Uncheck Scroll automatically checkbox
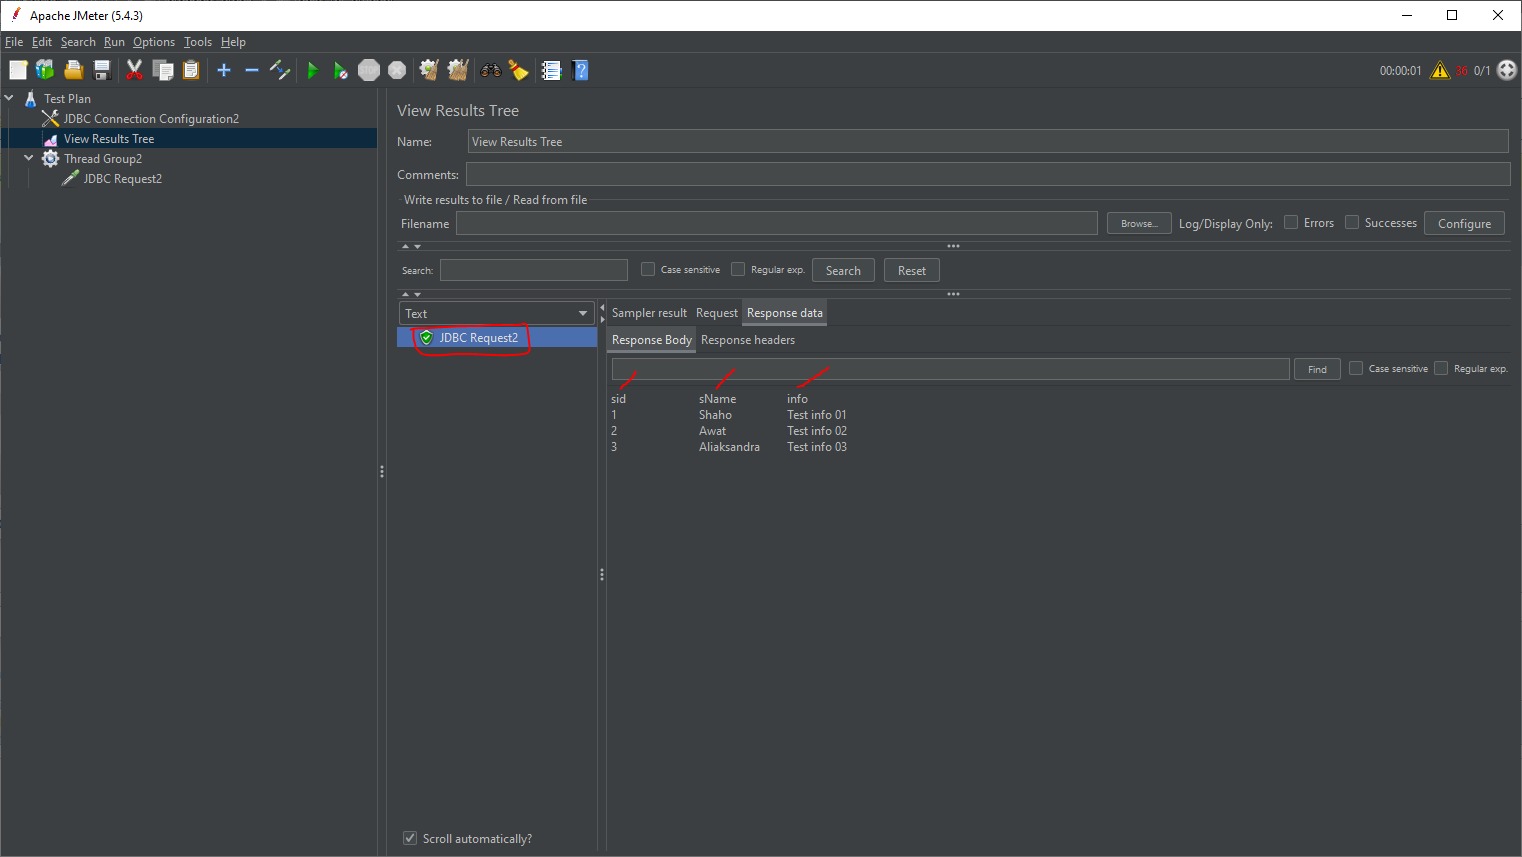The width and height of the screenshot is (1522, 857). [x=410, y=838]
